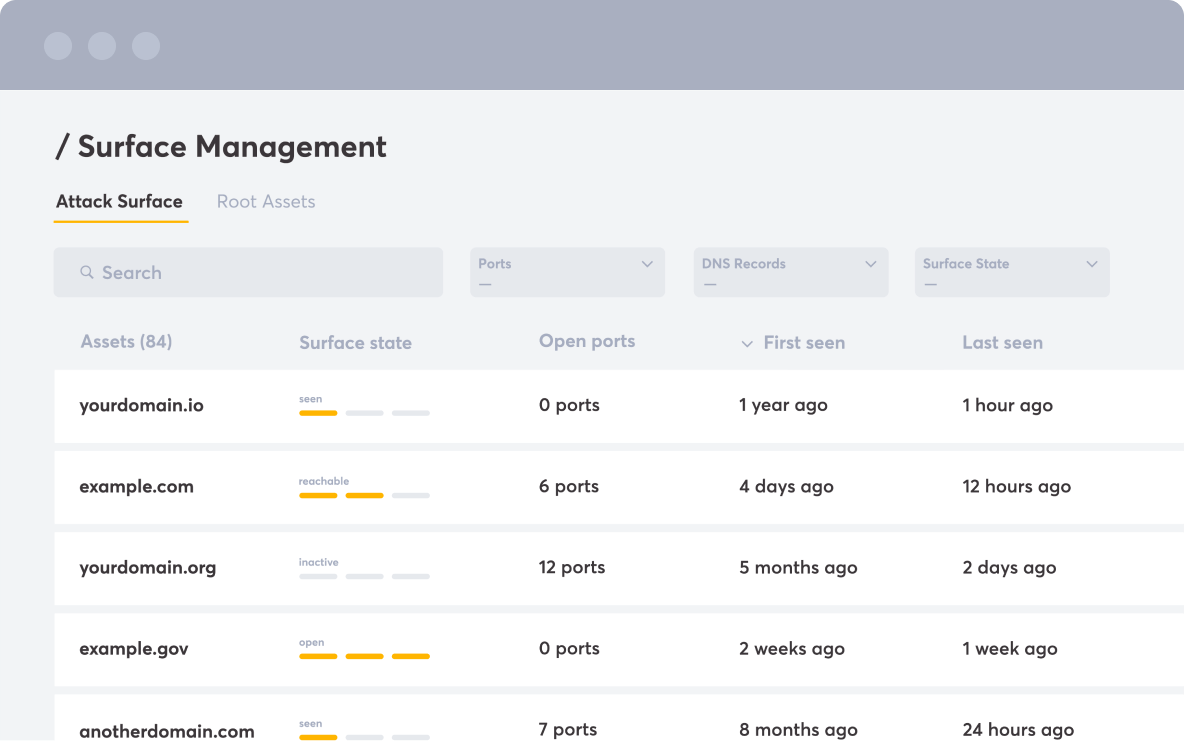Open the anotherdomain.com asset row
Screen dimensions: 1184x741
point(619,718)
